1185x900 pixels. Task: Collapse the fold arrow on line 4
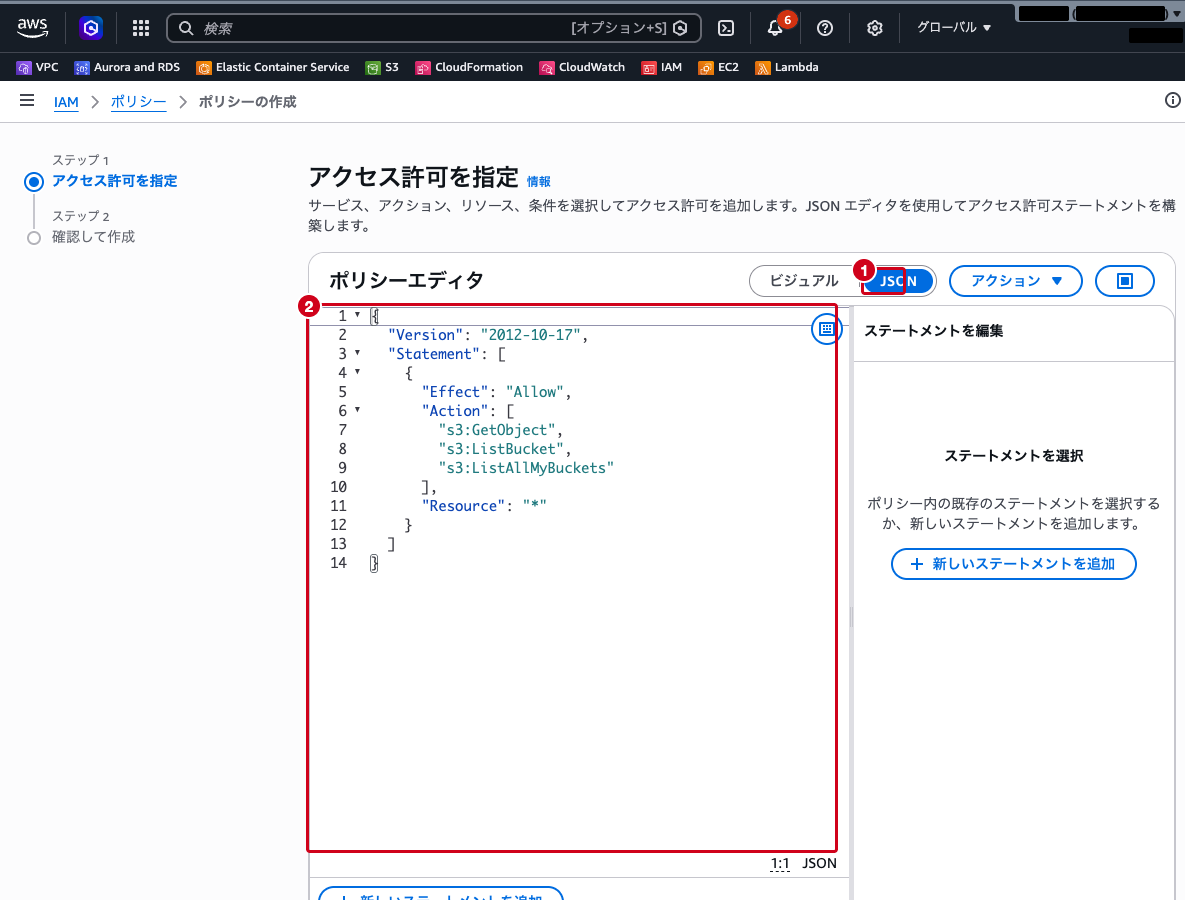[x=357, y=372]
